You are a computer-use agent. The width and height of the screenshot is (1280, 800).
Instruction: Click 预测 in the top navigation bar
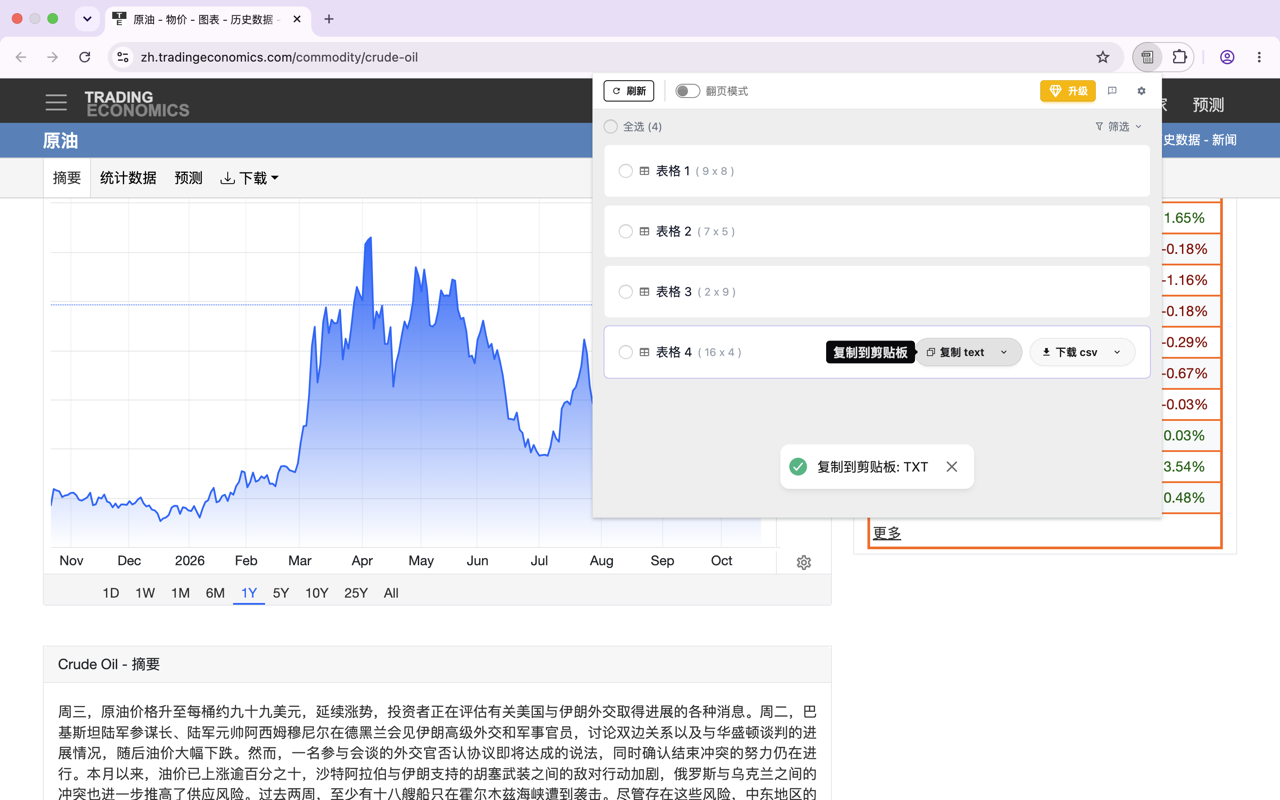pos(1208,104)
